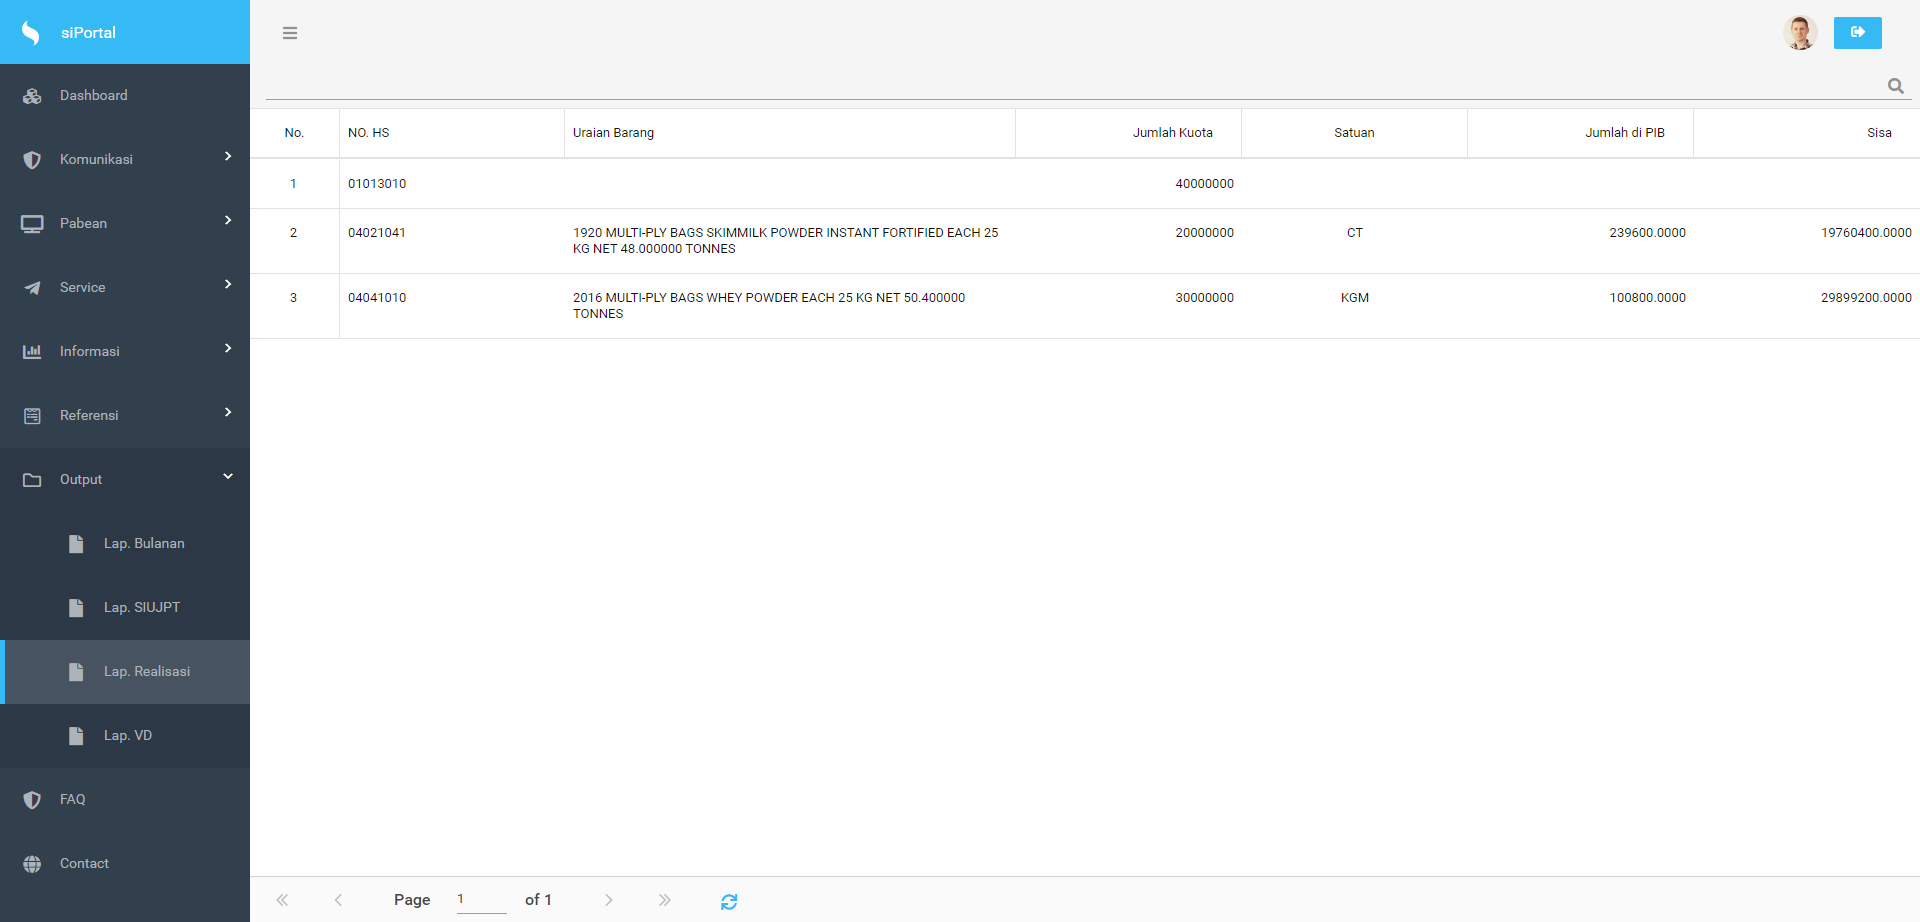
Task: Open the Service menu item
Action: coord(125,288)
